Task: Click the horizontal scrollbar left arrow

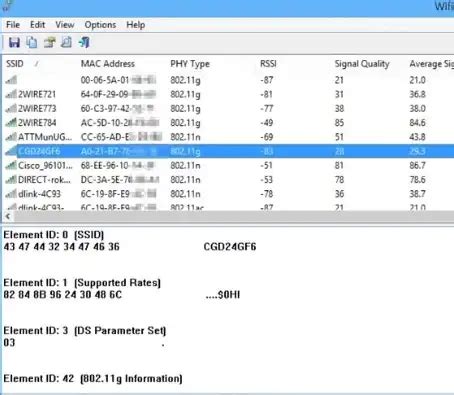Action: click(8, 216)
